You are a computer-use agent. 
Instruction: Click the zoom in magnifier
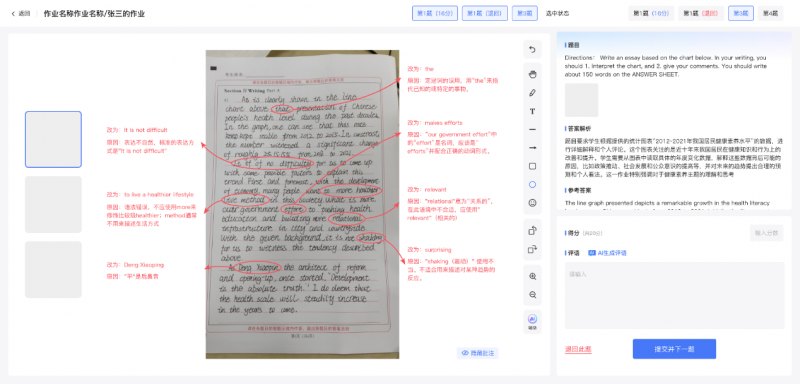(x=532, y=276)
